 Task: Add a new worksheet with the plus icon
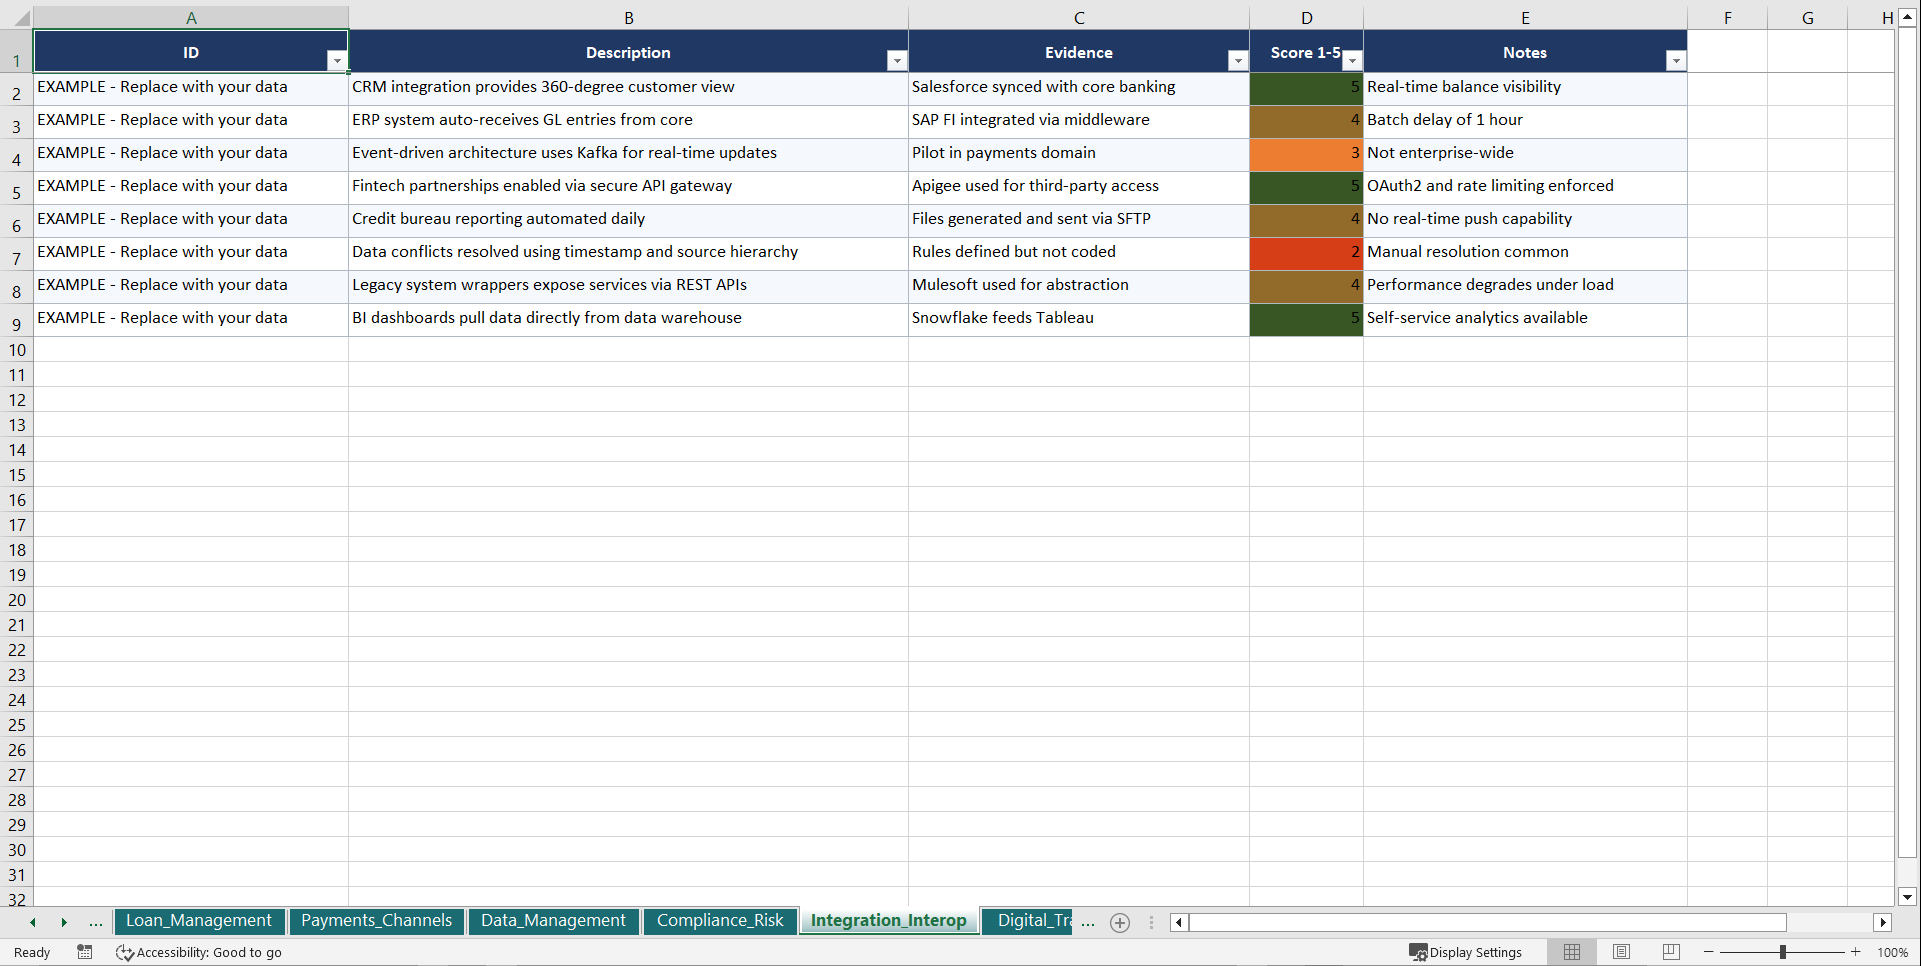(1119, 922)
